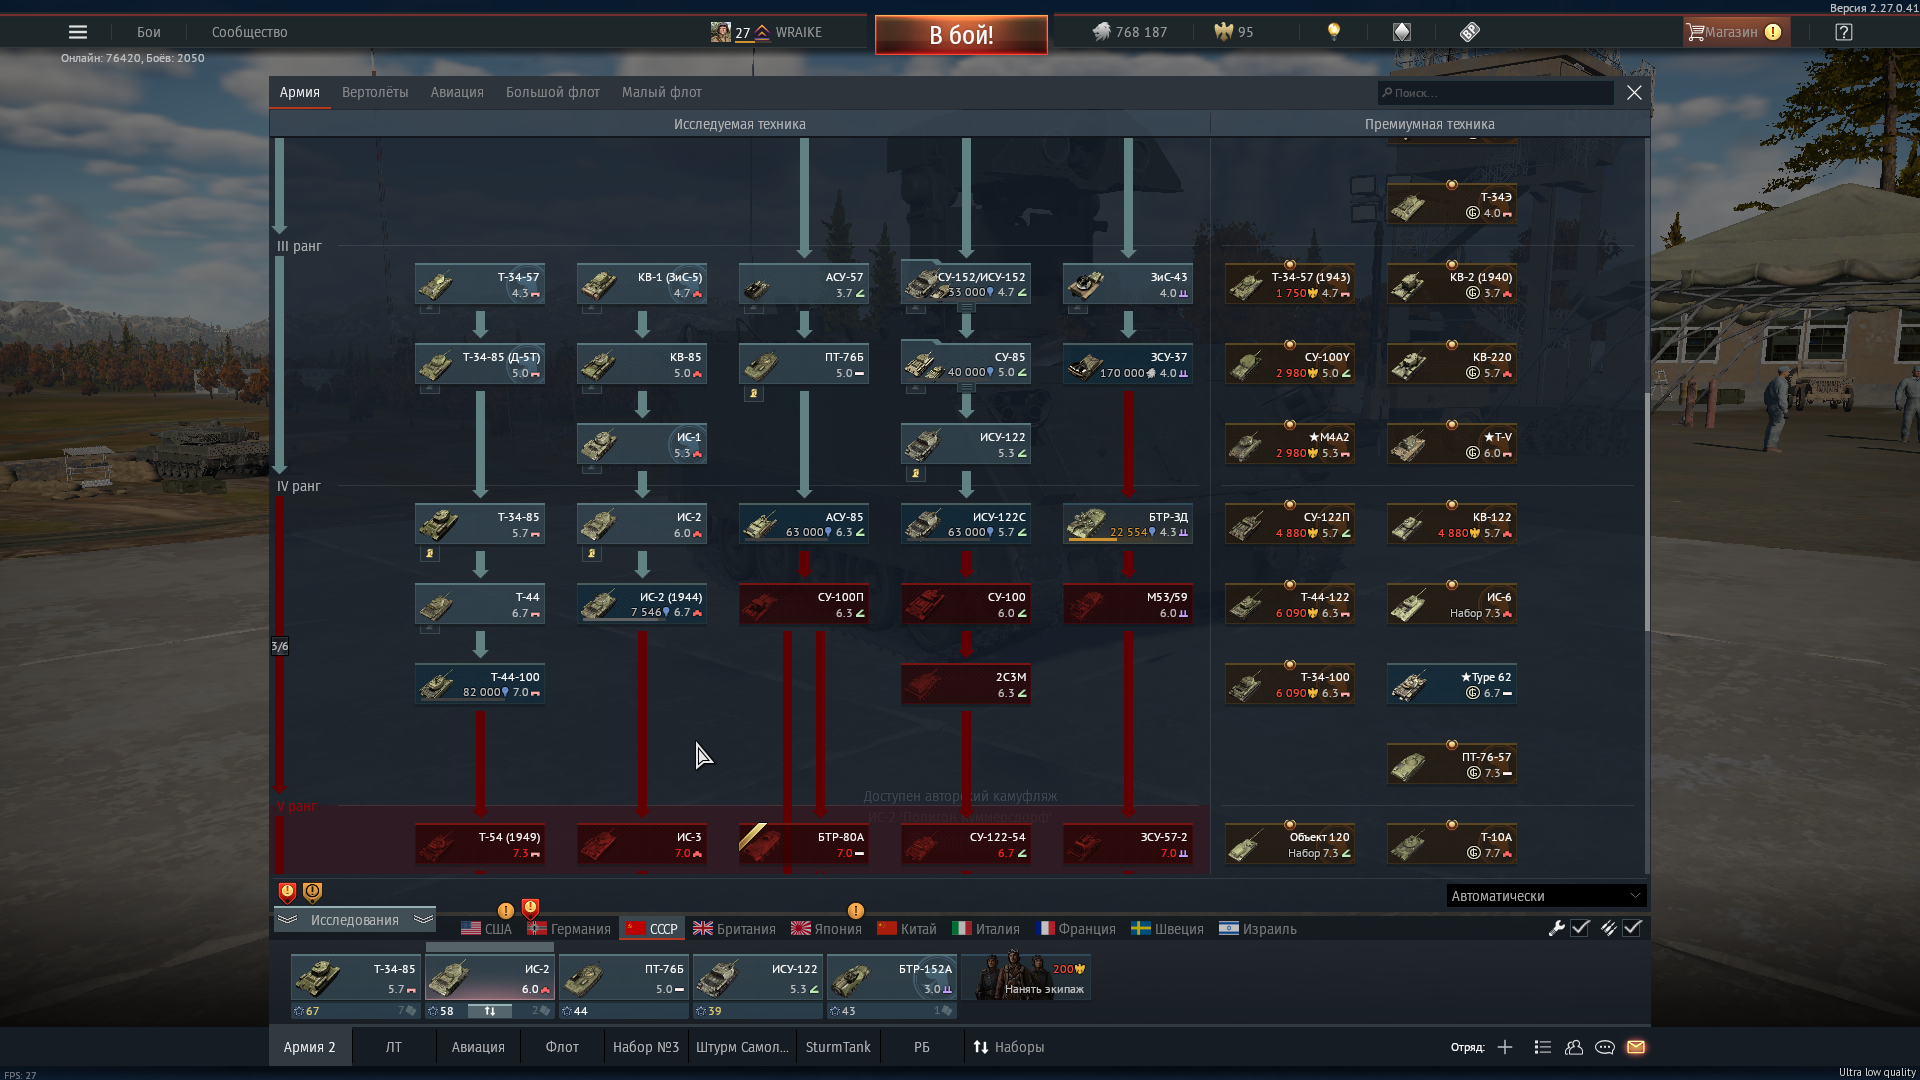Click the Silver Lions balance 768 187
This screenshot has height=1080, width=1920.
(x=1130, y=32)
